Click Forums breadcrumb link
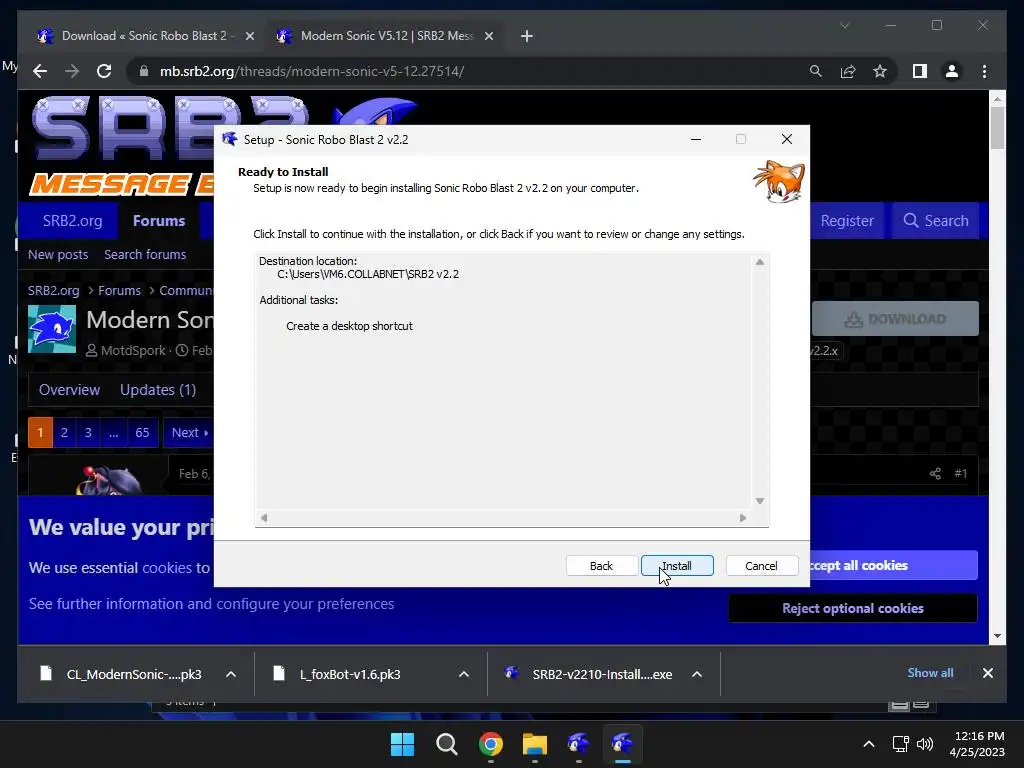 coord(120,291)
